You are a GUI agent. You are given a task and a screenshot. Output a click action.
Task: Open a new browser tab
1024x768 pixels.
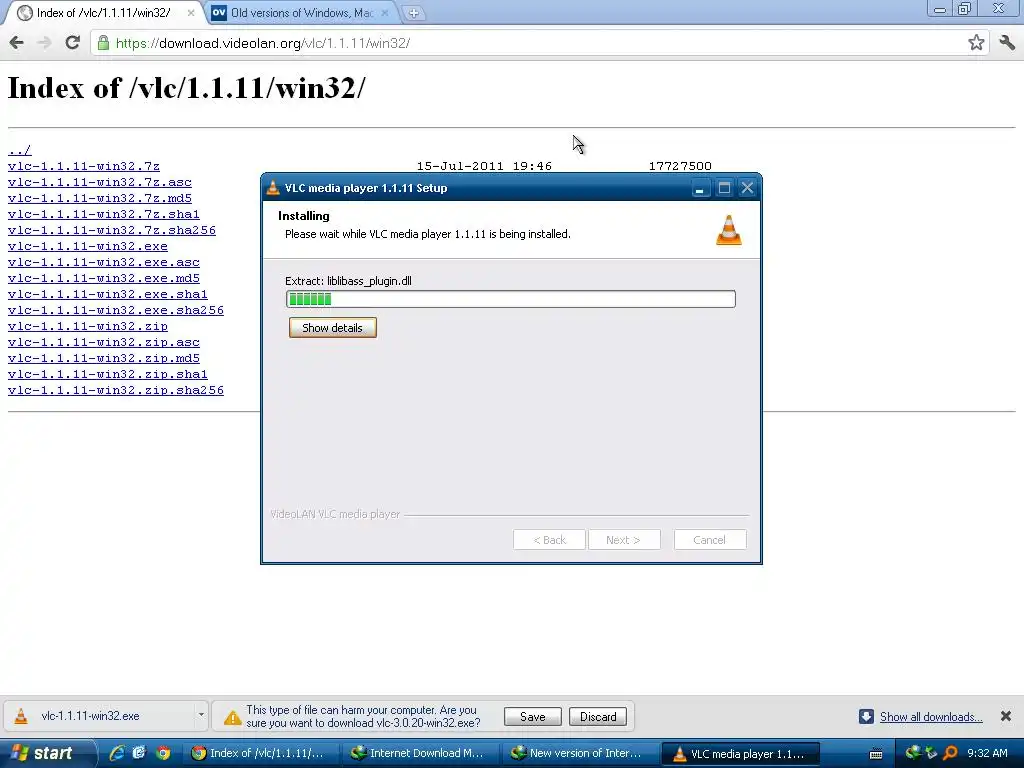[413, 13]
